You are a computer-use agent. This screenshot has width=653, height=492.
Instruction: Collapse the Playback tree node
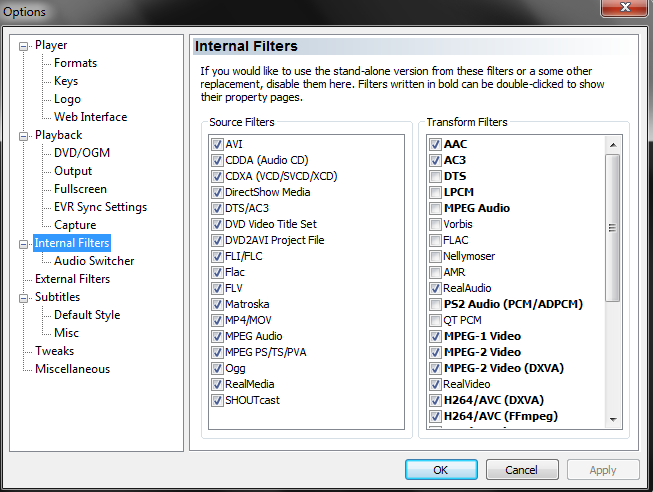[23, 136]
